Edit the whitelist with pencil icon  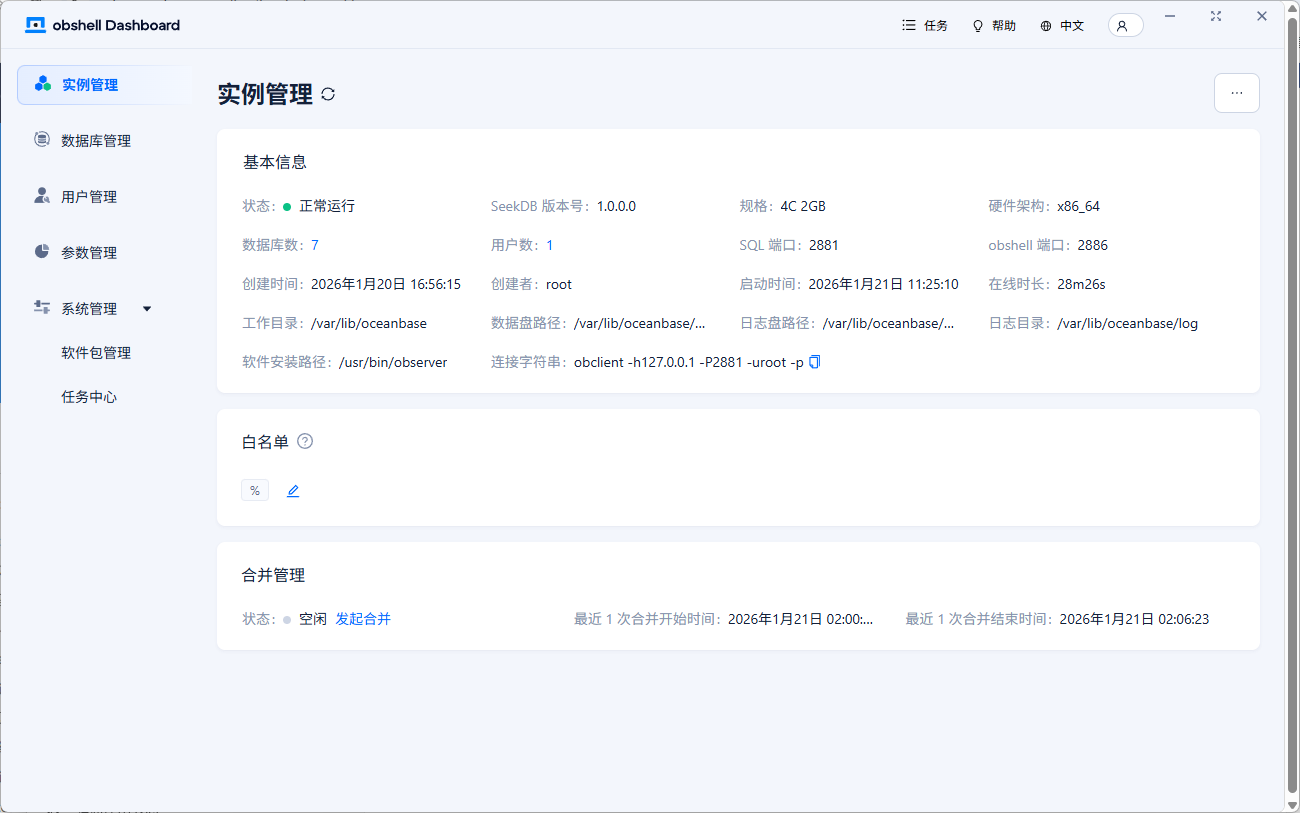[293, 491]
